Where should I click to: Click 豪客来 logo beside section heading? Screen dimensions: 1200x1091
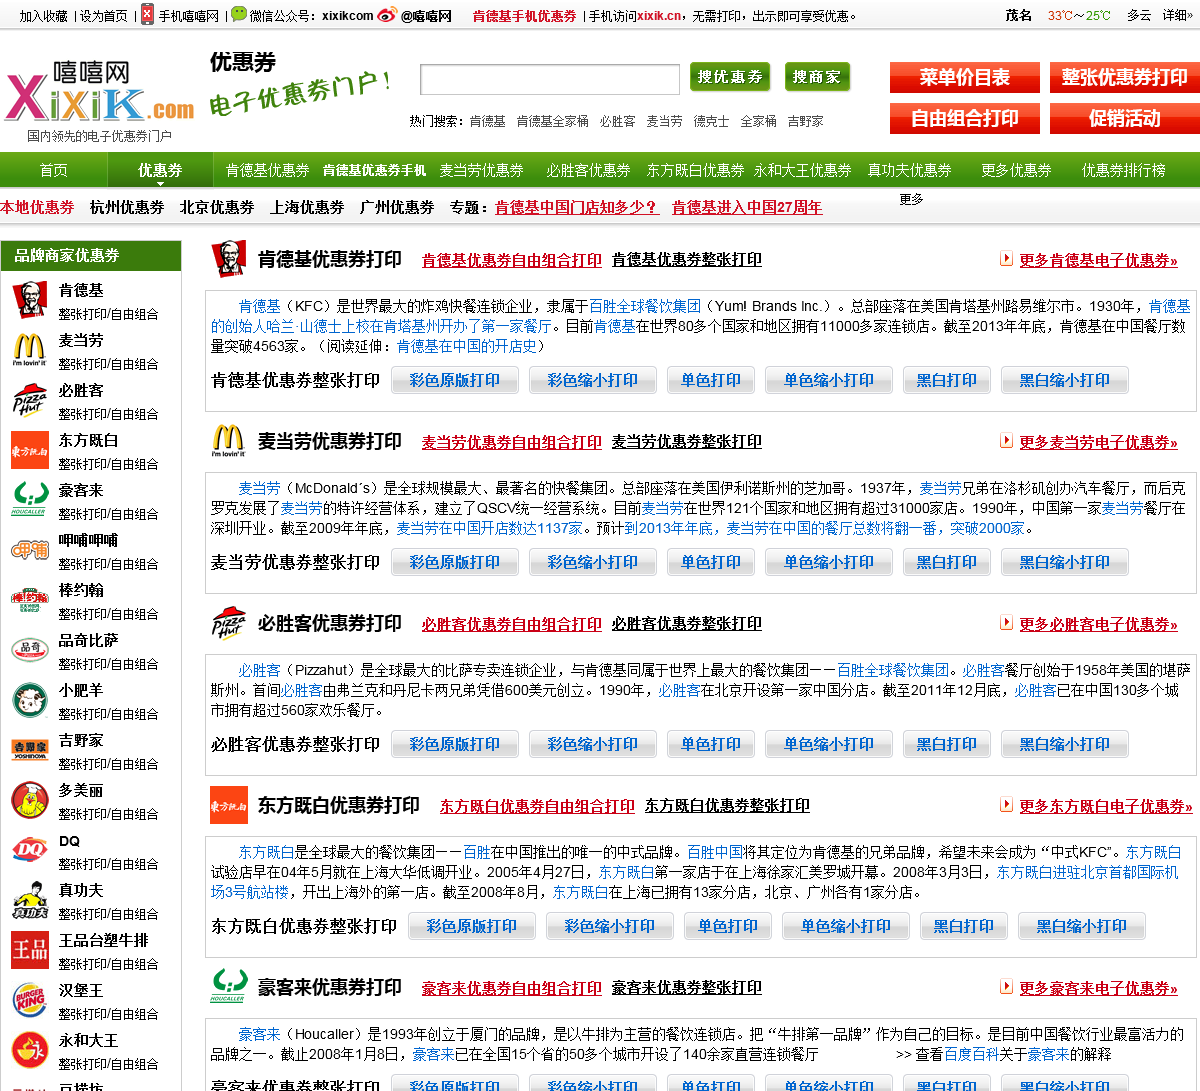pyautogui.click(x=228, y=987)
